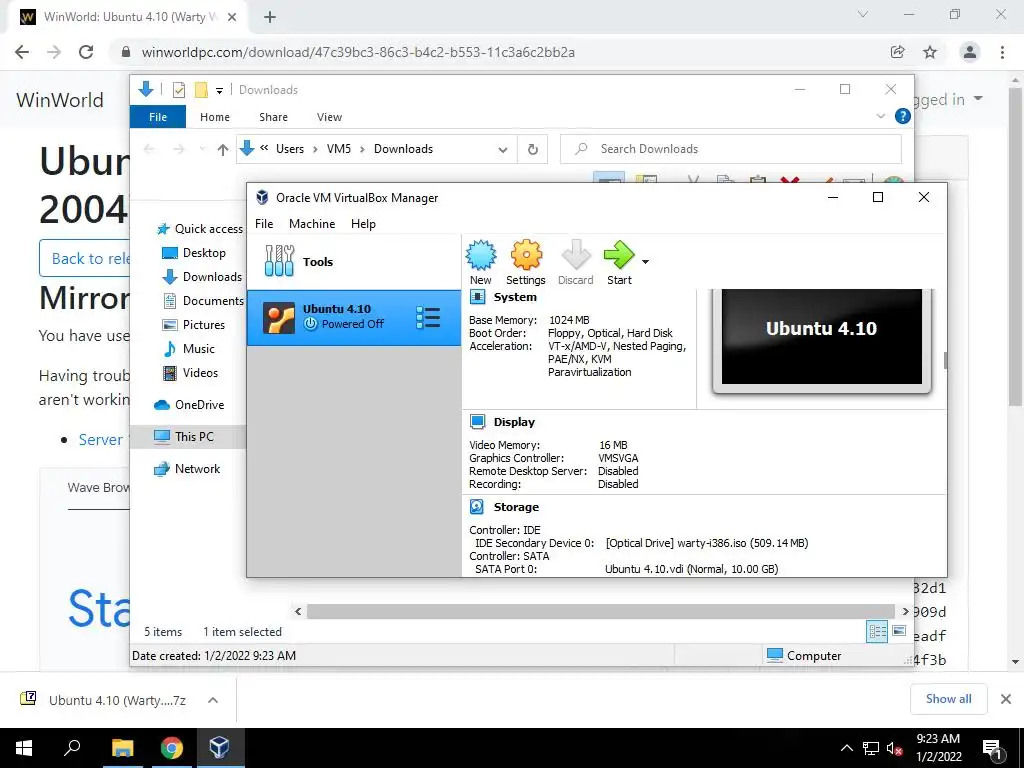Image resolution: width=1024 pixels, height=768 pixels.
Task: Select Pictures in Explorer navigation pane
Action: 193,325
